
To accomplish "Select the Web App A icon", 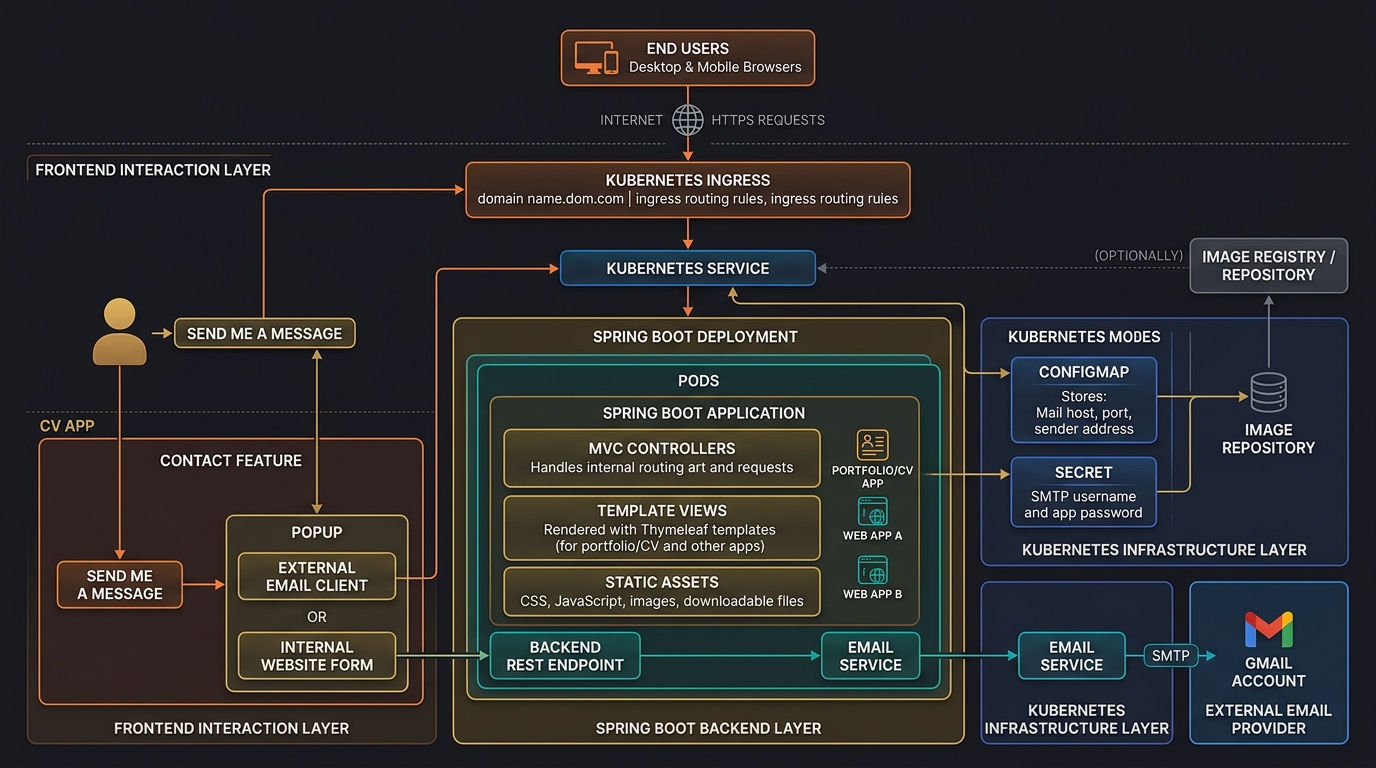I will [872, 515].
